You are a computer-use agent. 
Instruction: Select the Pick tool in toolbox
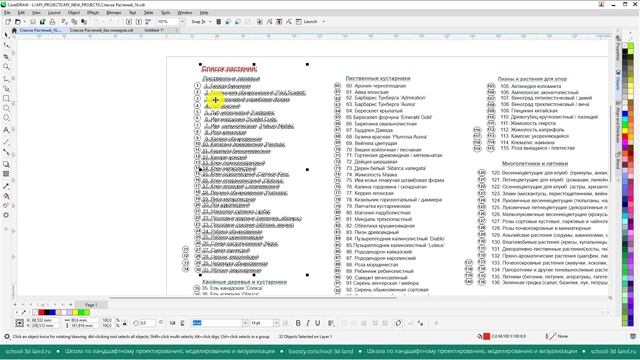coord(6,36)
